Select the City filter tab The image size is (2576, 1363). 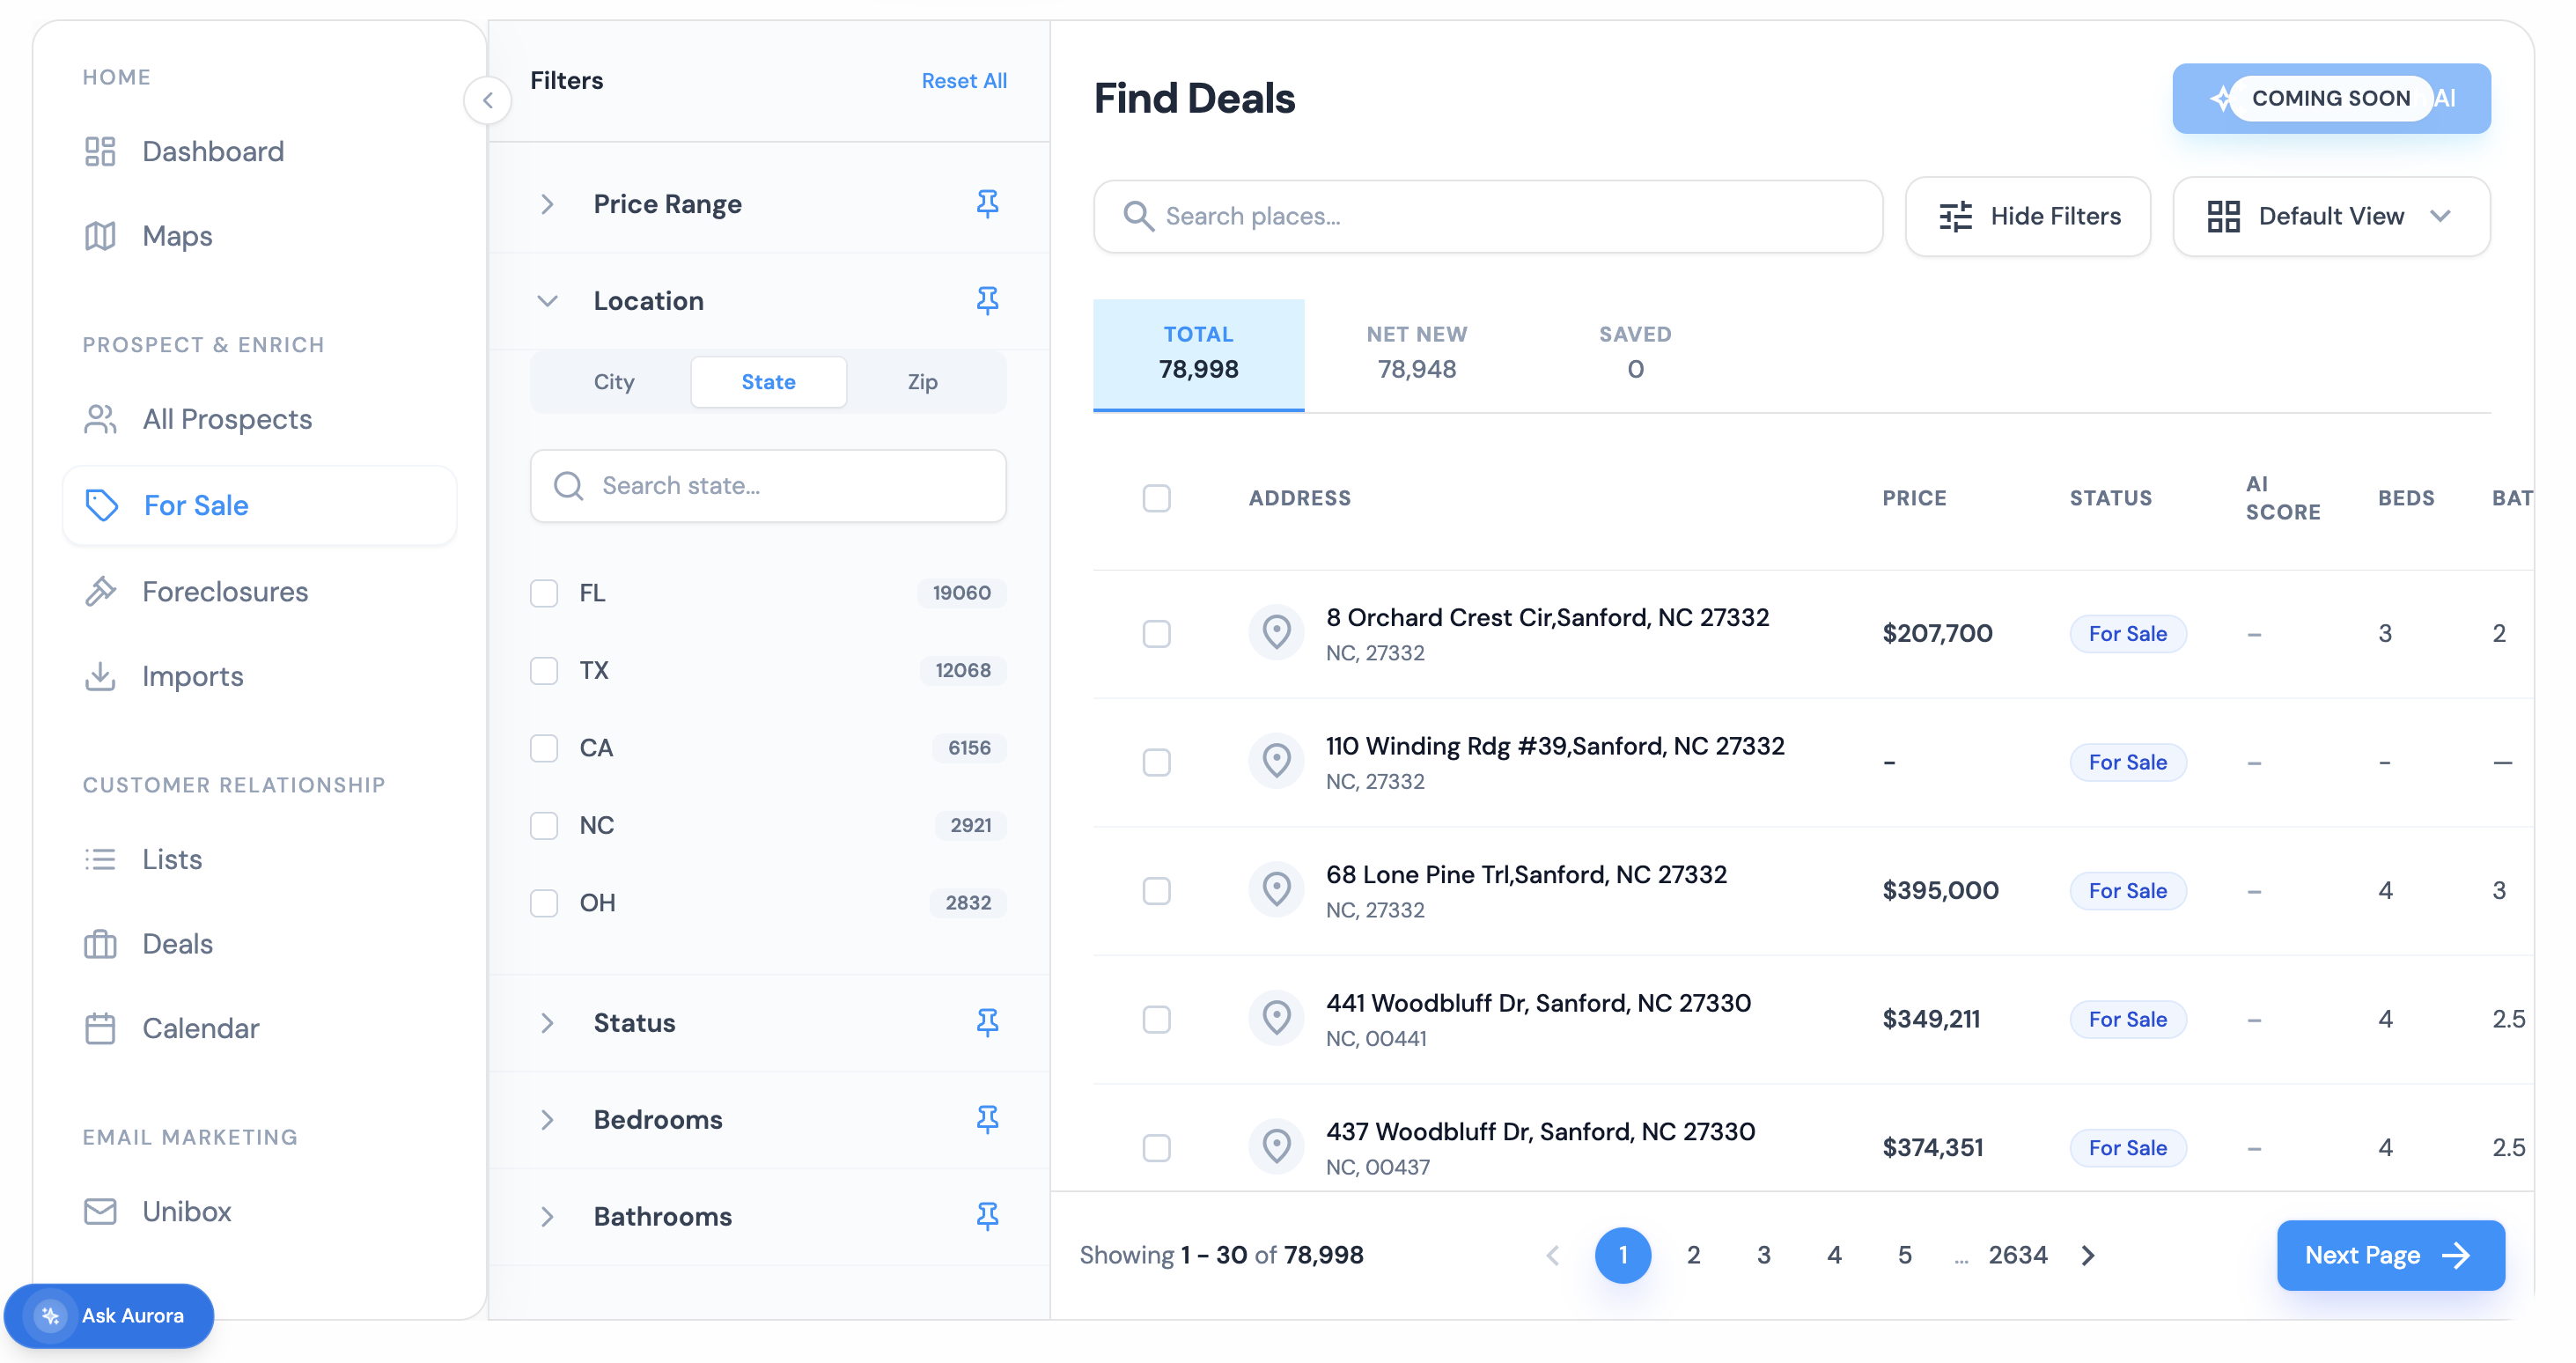click(x=613, y=381)
